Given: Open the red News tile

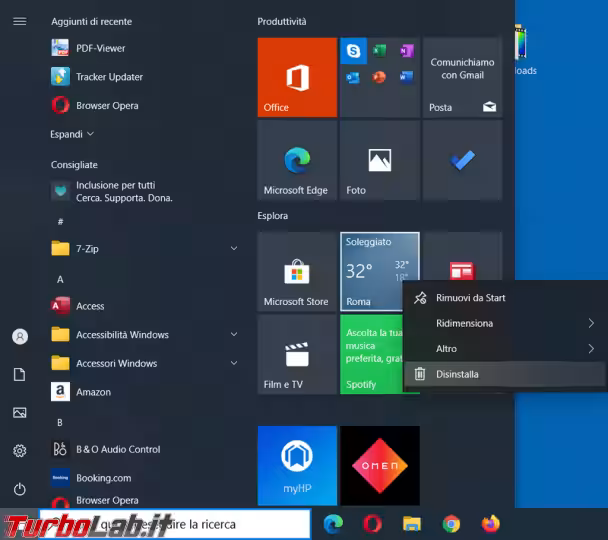Looking at the screenshot, I should 463,257.
